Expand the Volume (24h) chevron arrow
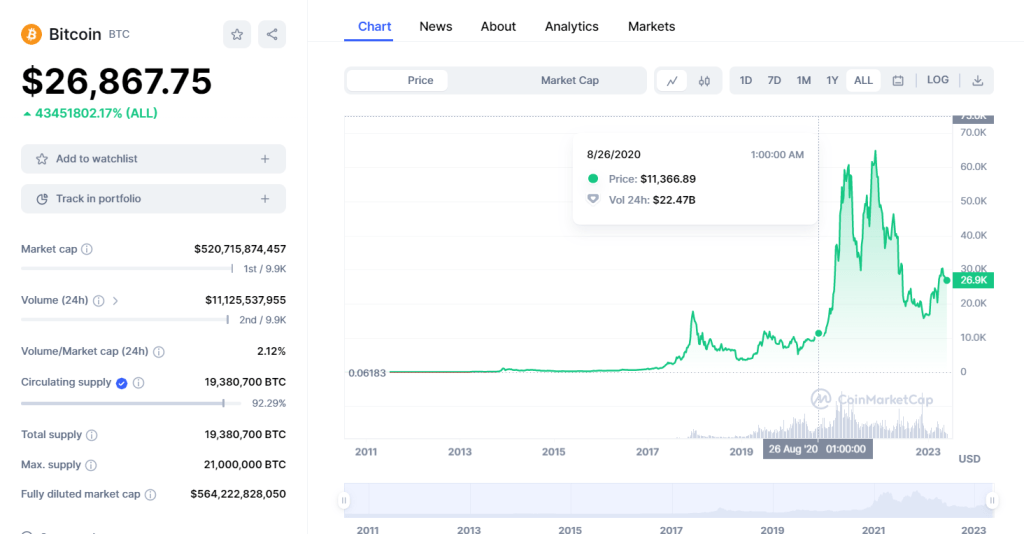Image resolution: width=1024 pixels, height=534 pixels. (115, 301)
